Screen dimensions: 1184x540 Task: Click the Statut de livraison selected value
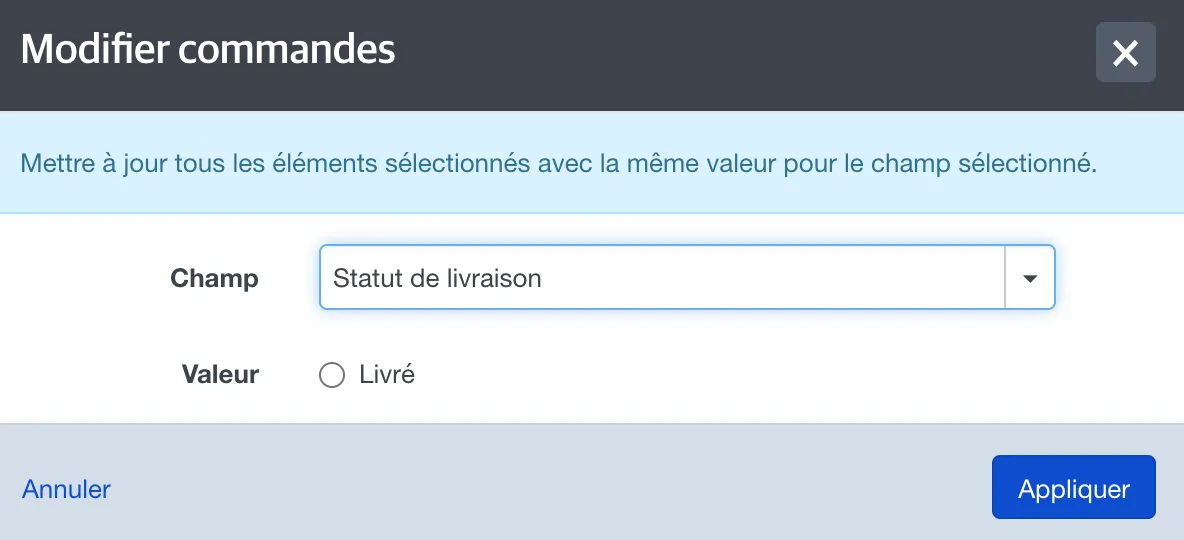click(x=437, y=278)
